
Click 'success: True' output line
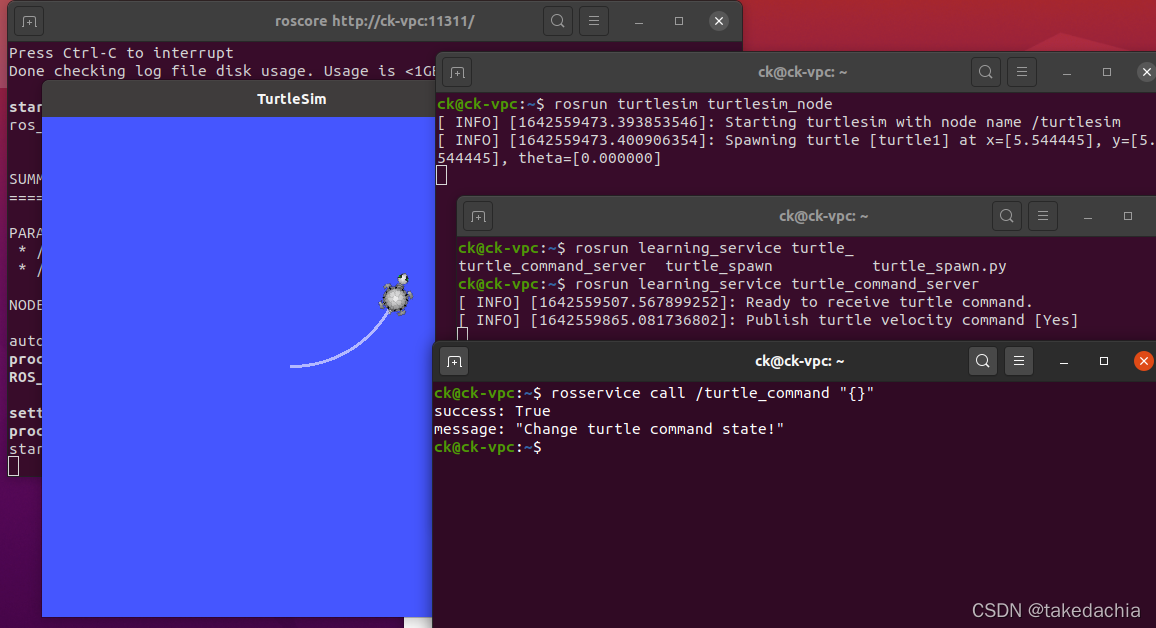pyautogui.click(x=492, y=411)
